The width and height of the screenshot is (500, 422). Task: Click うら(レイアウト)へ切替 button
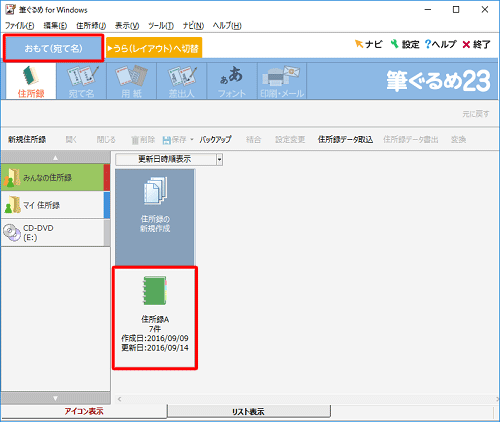(x=154, y=49)
